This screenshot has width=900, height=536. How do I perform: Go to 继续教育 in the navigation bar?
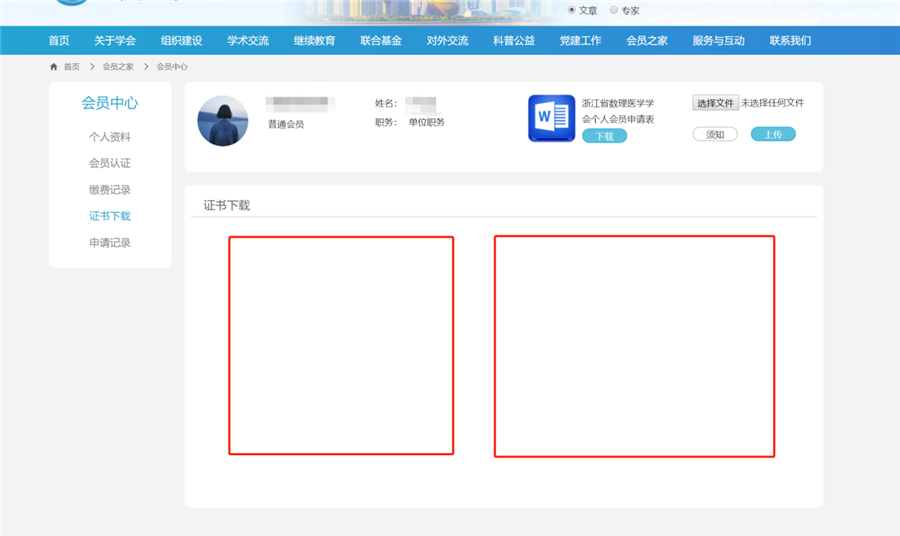click(x=314, y=41)
